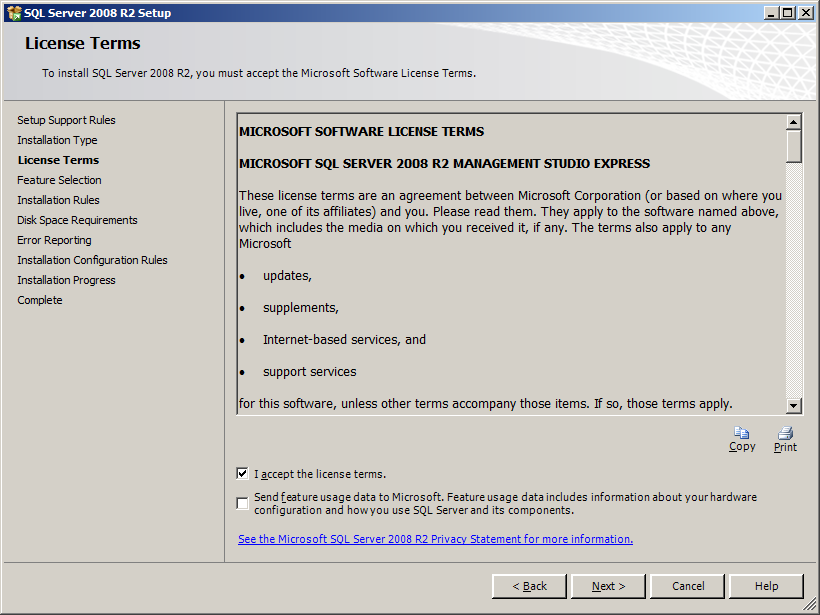This screenshot has height=615, width=820.
Task: Select 'Installation Type' step in sidebar
Action: pyautogui.click(x=57, y=140)
